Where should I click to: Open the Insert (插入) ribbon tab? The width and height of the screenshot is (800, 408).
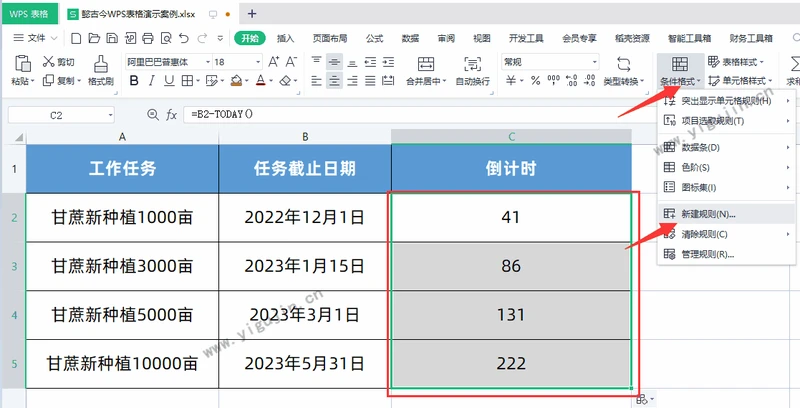tap(286, 38)
